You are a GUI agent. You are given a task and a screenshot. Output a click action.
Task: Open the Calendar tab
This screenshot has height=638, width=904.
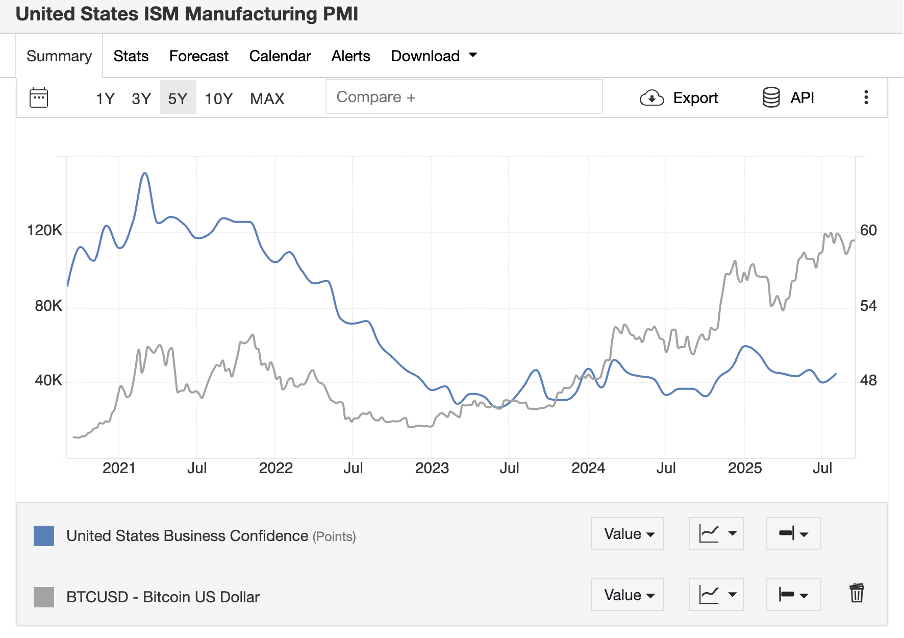tap(280, 56)
